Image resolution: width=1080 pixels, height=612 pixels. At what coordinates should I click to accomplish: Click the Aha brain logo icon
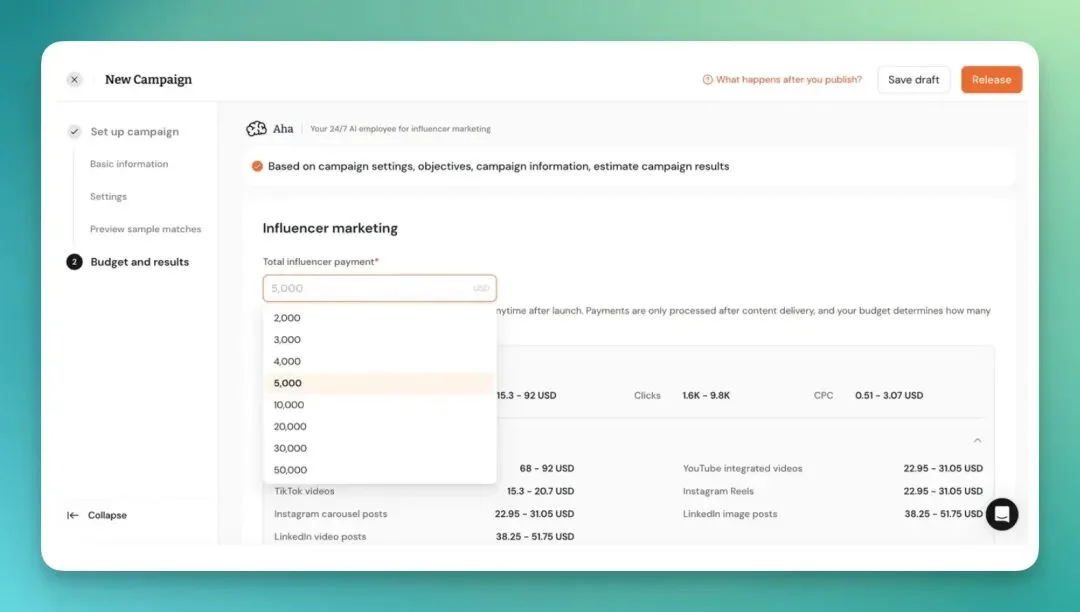point(257,129)
